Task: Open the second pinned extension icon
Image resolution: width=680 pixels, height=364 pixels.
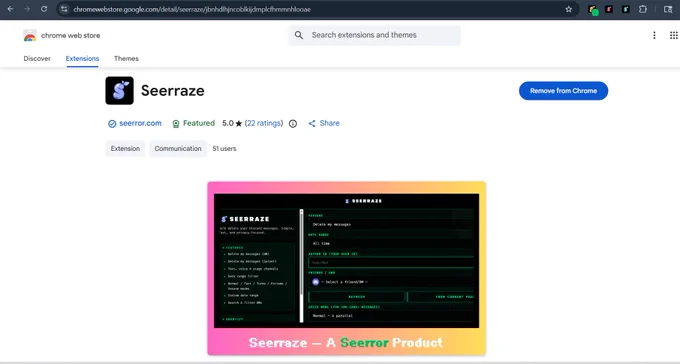Action: point(609,9)
